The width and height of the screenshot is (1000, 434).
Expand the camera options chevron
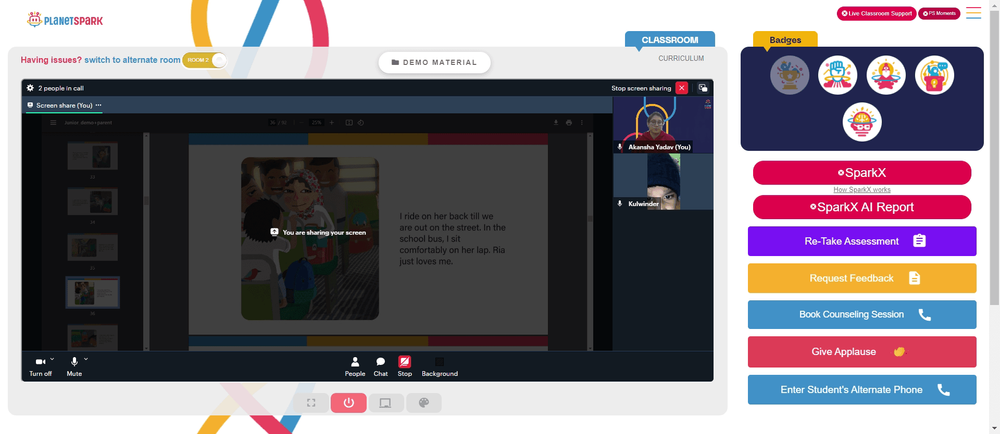pyautogui.click(x=52, y=358)
